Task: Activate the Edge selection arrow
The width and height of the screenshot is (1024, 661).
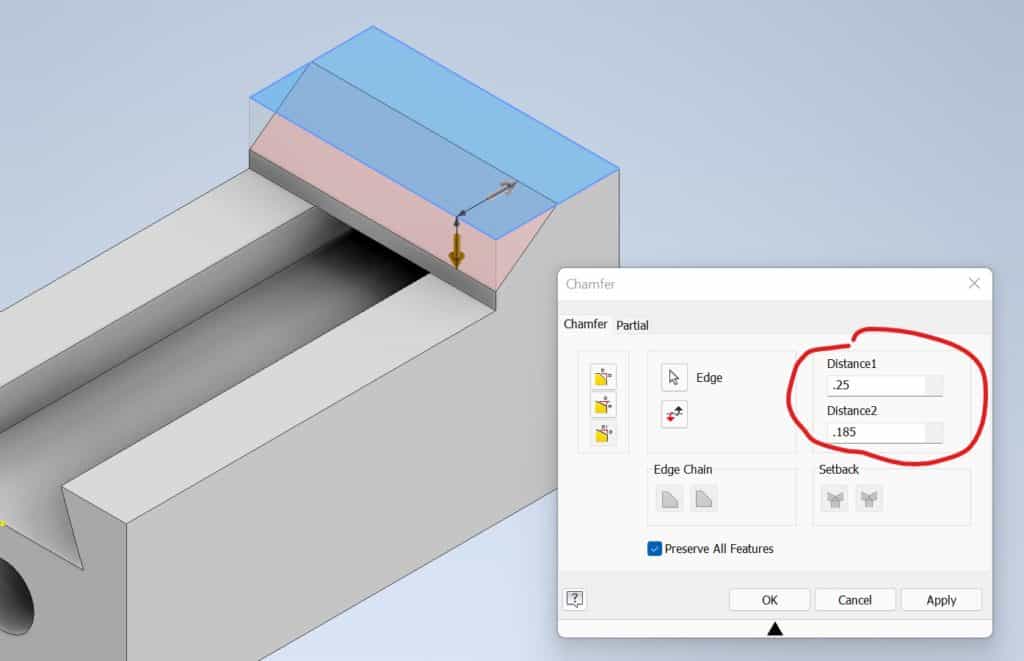Action: coord(674,378)
